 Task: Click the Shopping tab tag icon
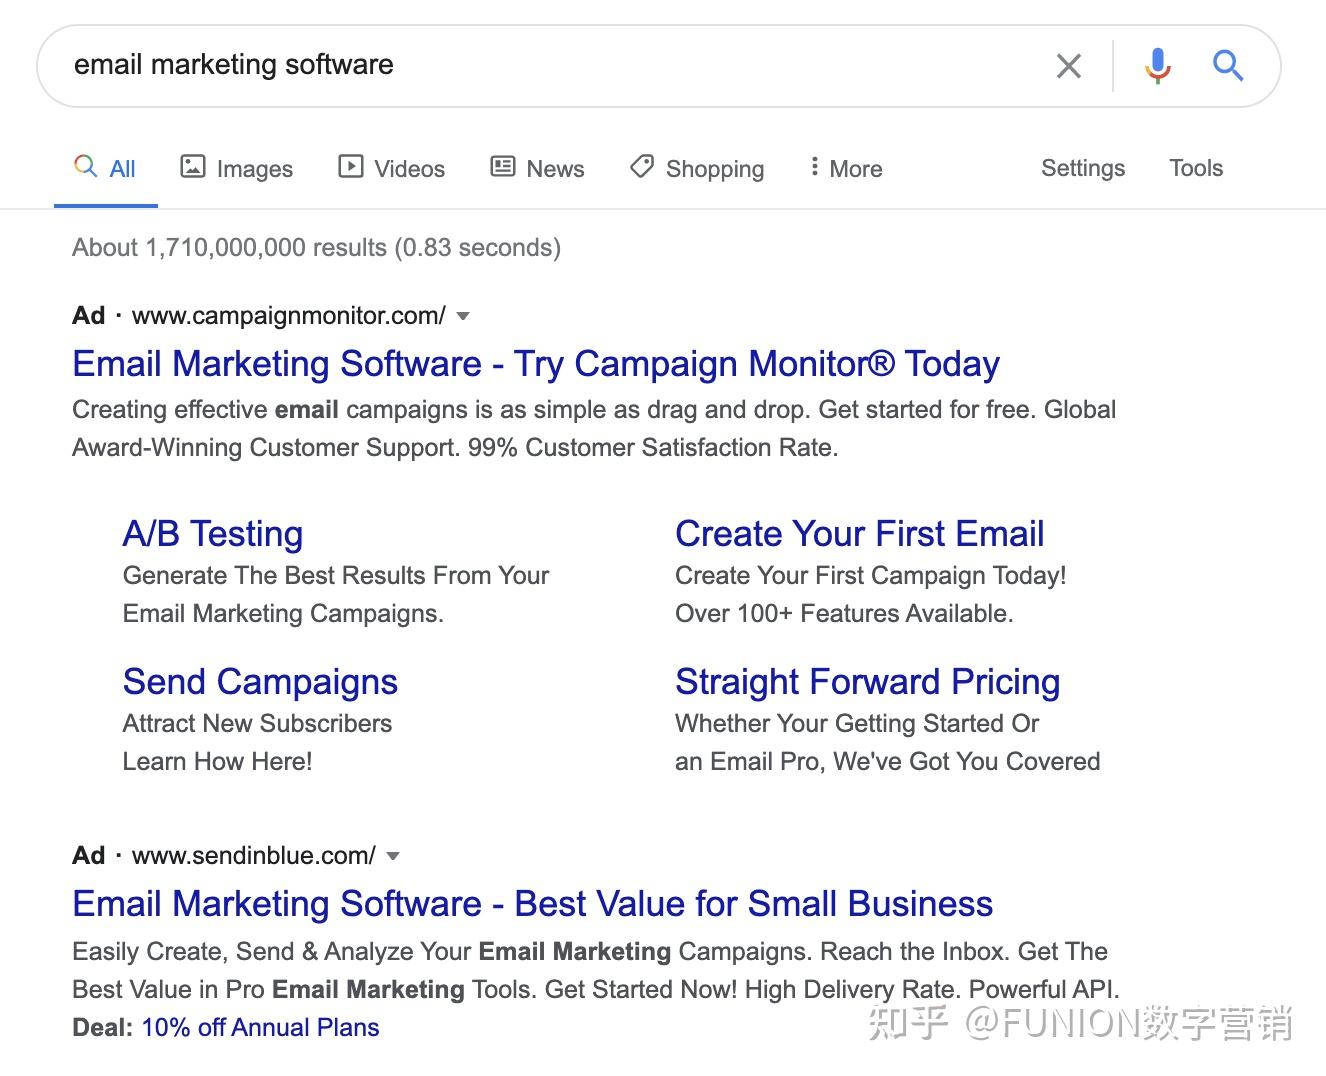[x=642, y=166]
